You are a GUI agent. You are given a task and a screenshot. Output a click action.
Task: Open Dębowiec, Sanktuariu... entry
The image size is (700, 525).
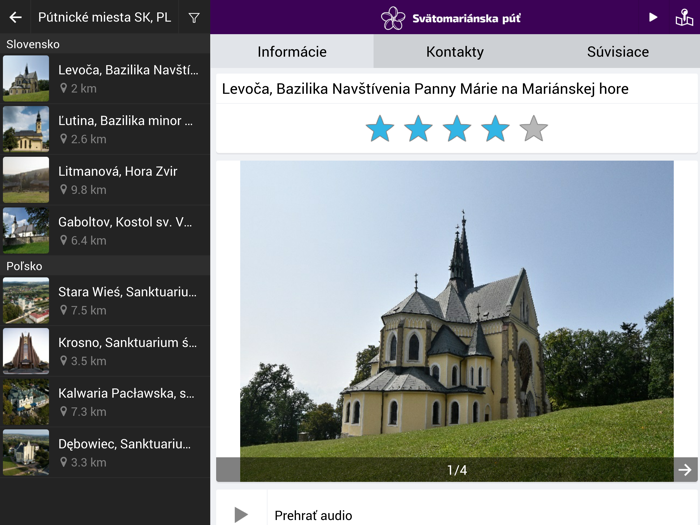[105, 453]
